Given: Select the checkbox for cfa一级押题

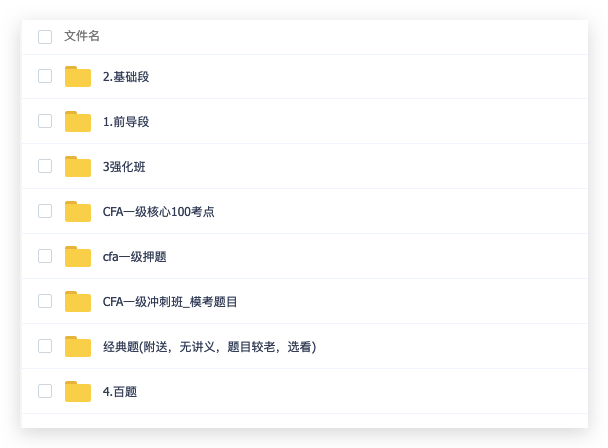Looking at the screenshot, I should 45,256.
